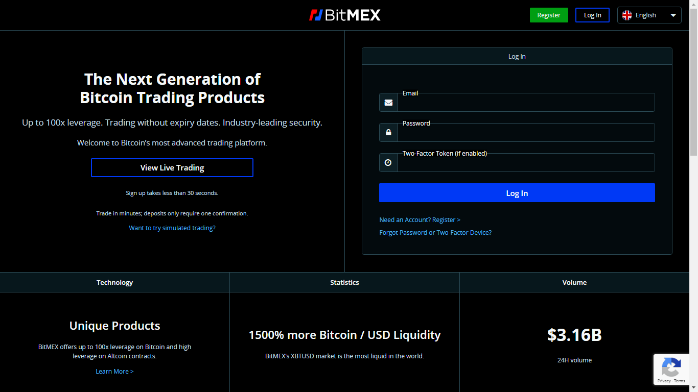Open Forgot Password or Two Factor Device link
Screen dimensions: 698x392
click(435, 233)
